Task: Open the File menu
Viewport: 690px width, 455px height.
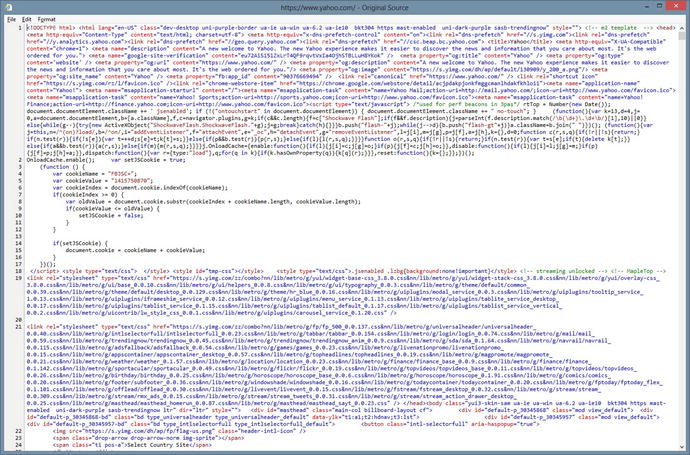Action: pos(12,19)
